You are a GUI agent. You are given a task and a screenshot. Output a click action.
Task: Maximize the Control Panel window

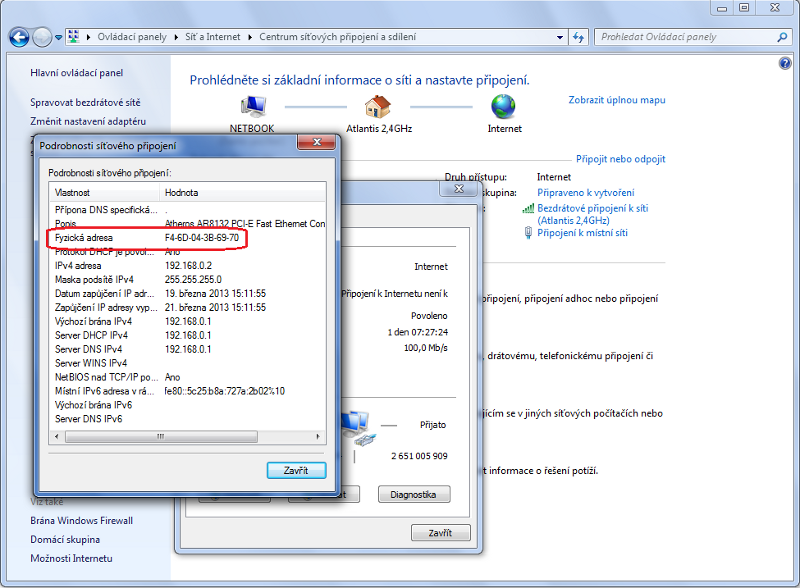744,8
